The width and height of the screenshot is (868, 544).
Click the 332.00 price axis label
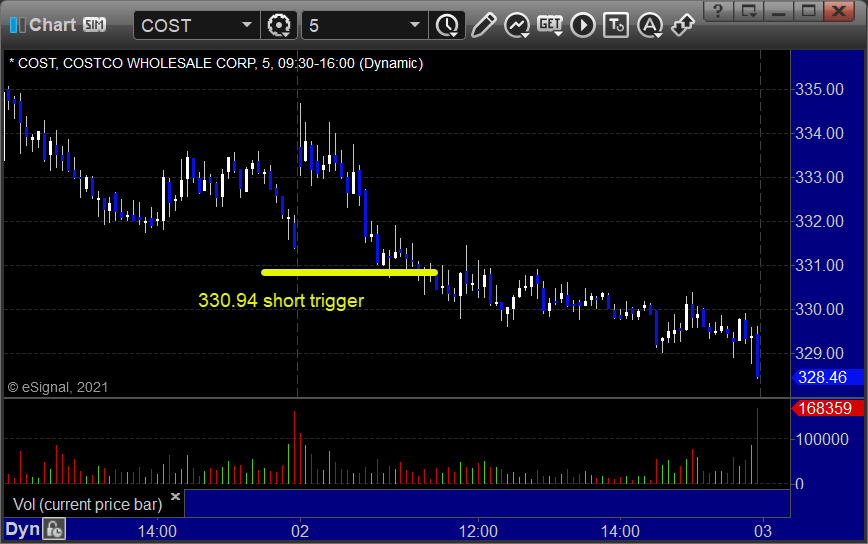[819, 221]
